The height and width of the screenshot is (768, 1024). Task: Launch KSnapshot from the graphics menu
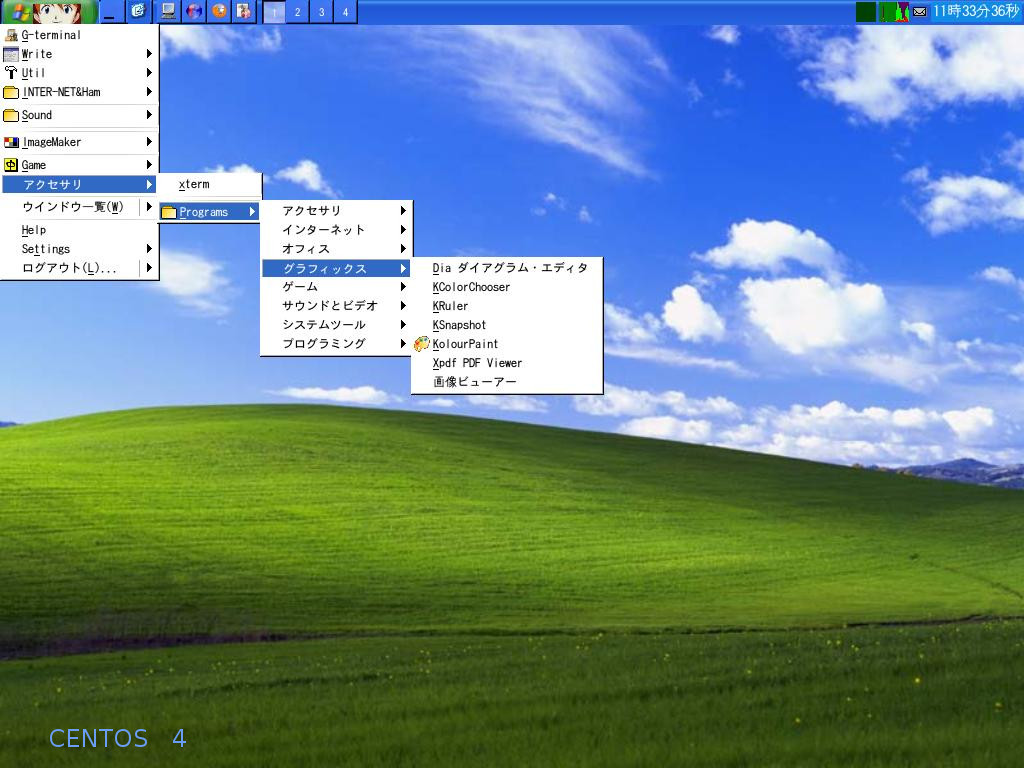coord(458,325)
